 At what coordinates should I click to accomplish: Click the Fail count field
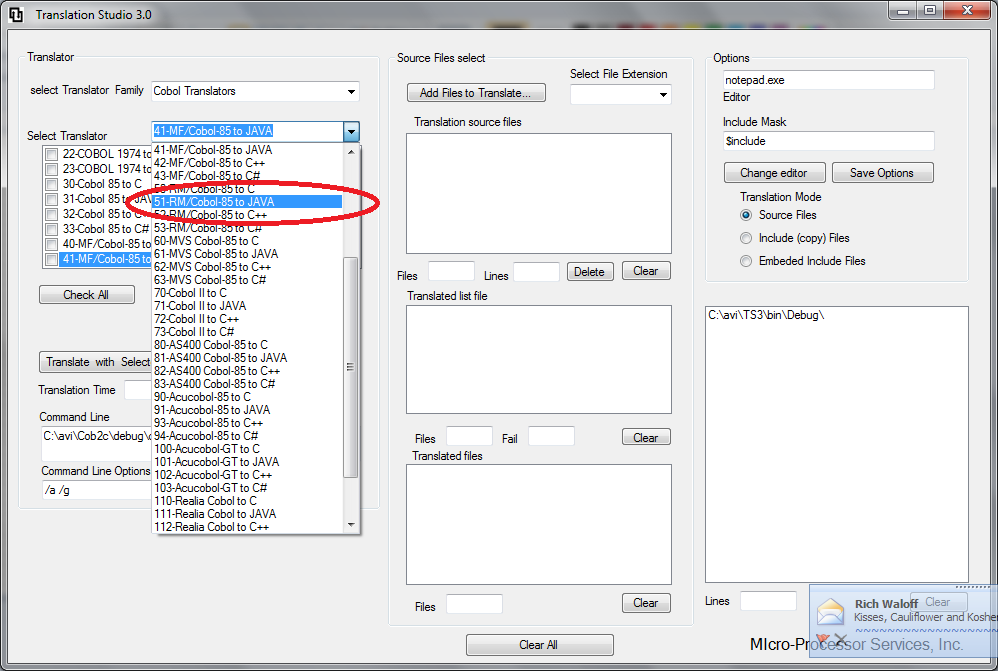551,437
